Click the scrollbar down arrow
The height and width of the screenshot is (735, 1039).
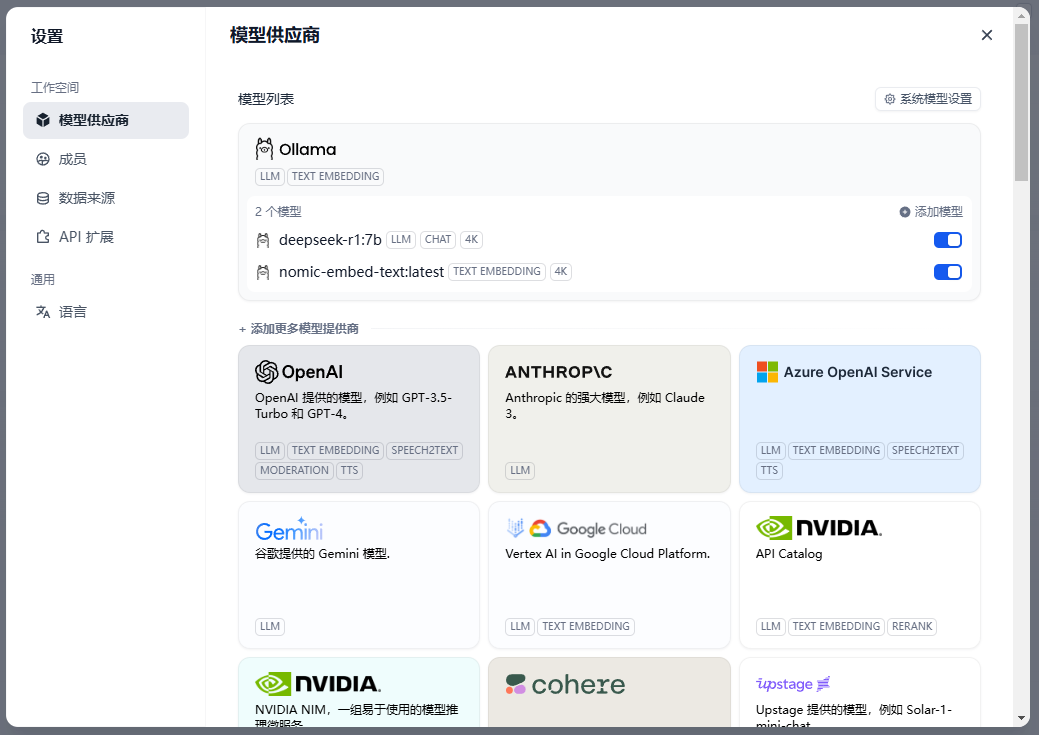(1021, 718)
